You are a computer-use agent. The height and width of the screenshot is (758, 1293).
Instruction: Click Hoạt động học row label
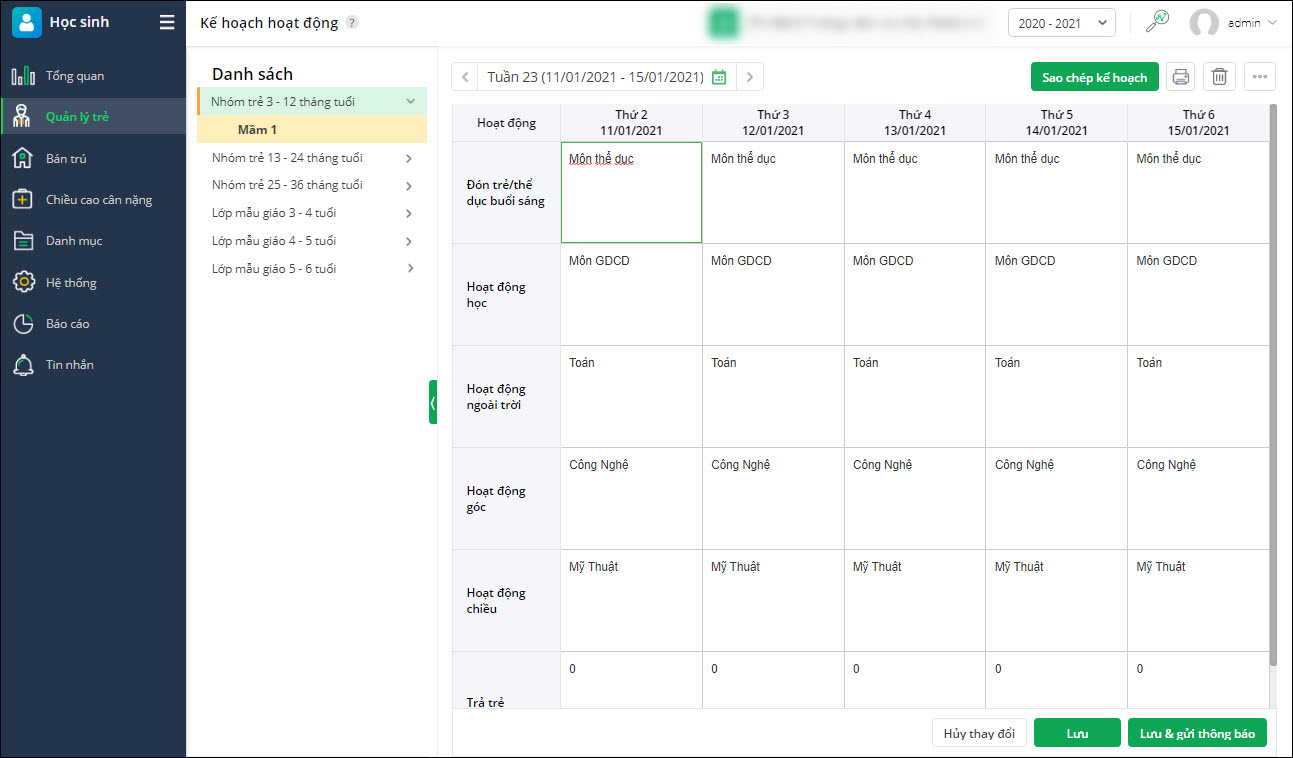point(506,295)
